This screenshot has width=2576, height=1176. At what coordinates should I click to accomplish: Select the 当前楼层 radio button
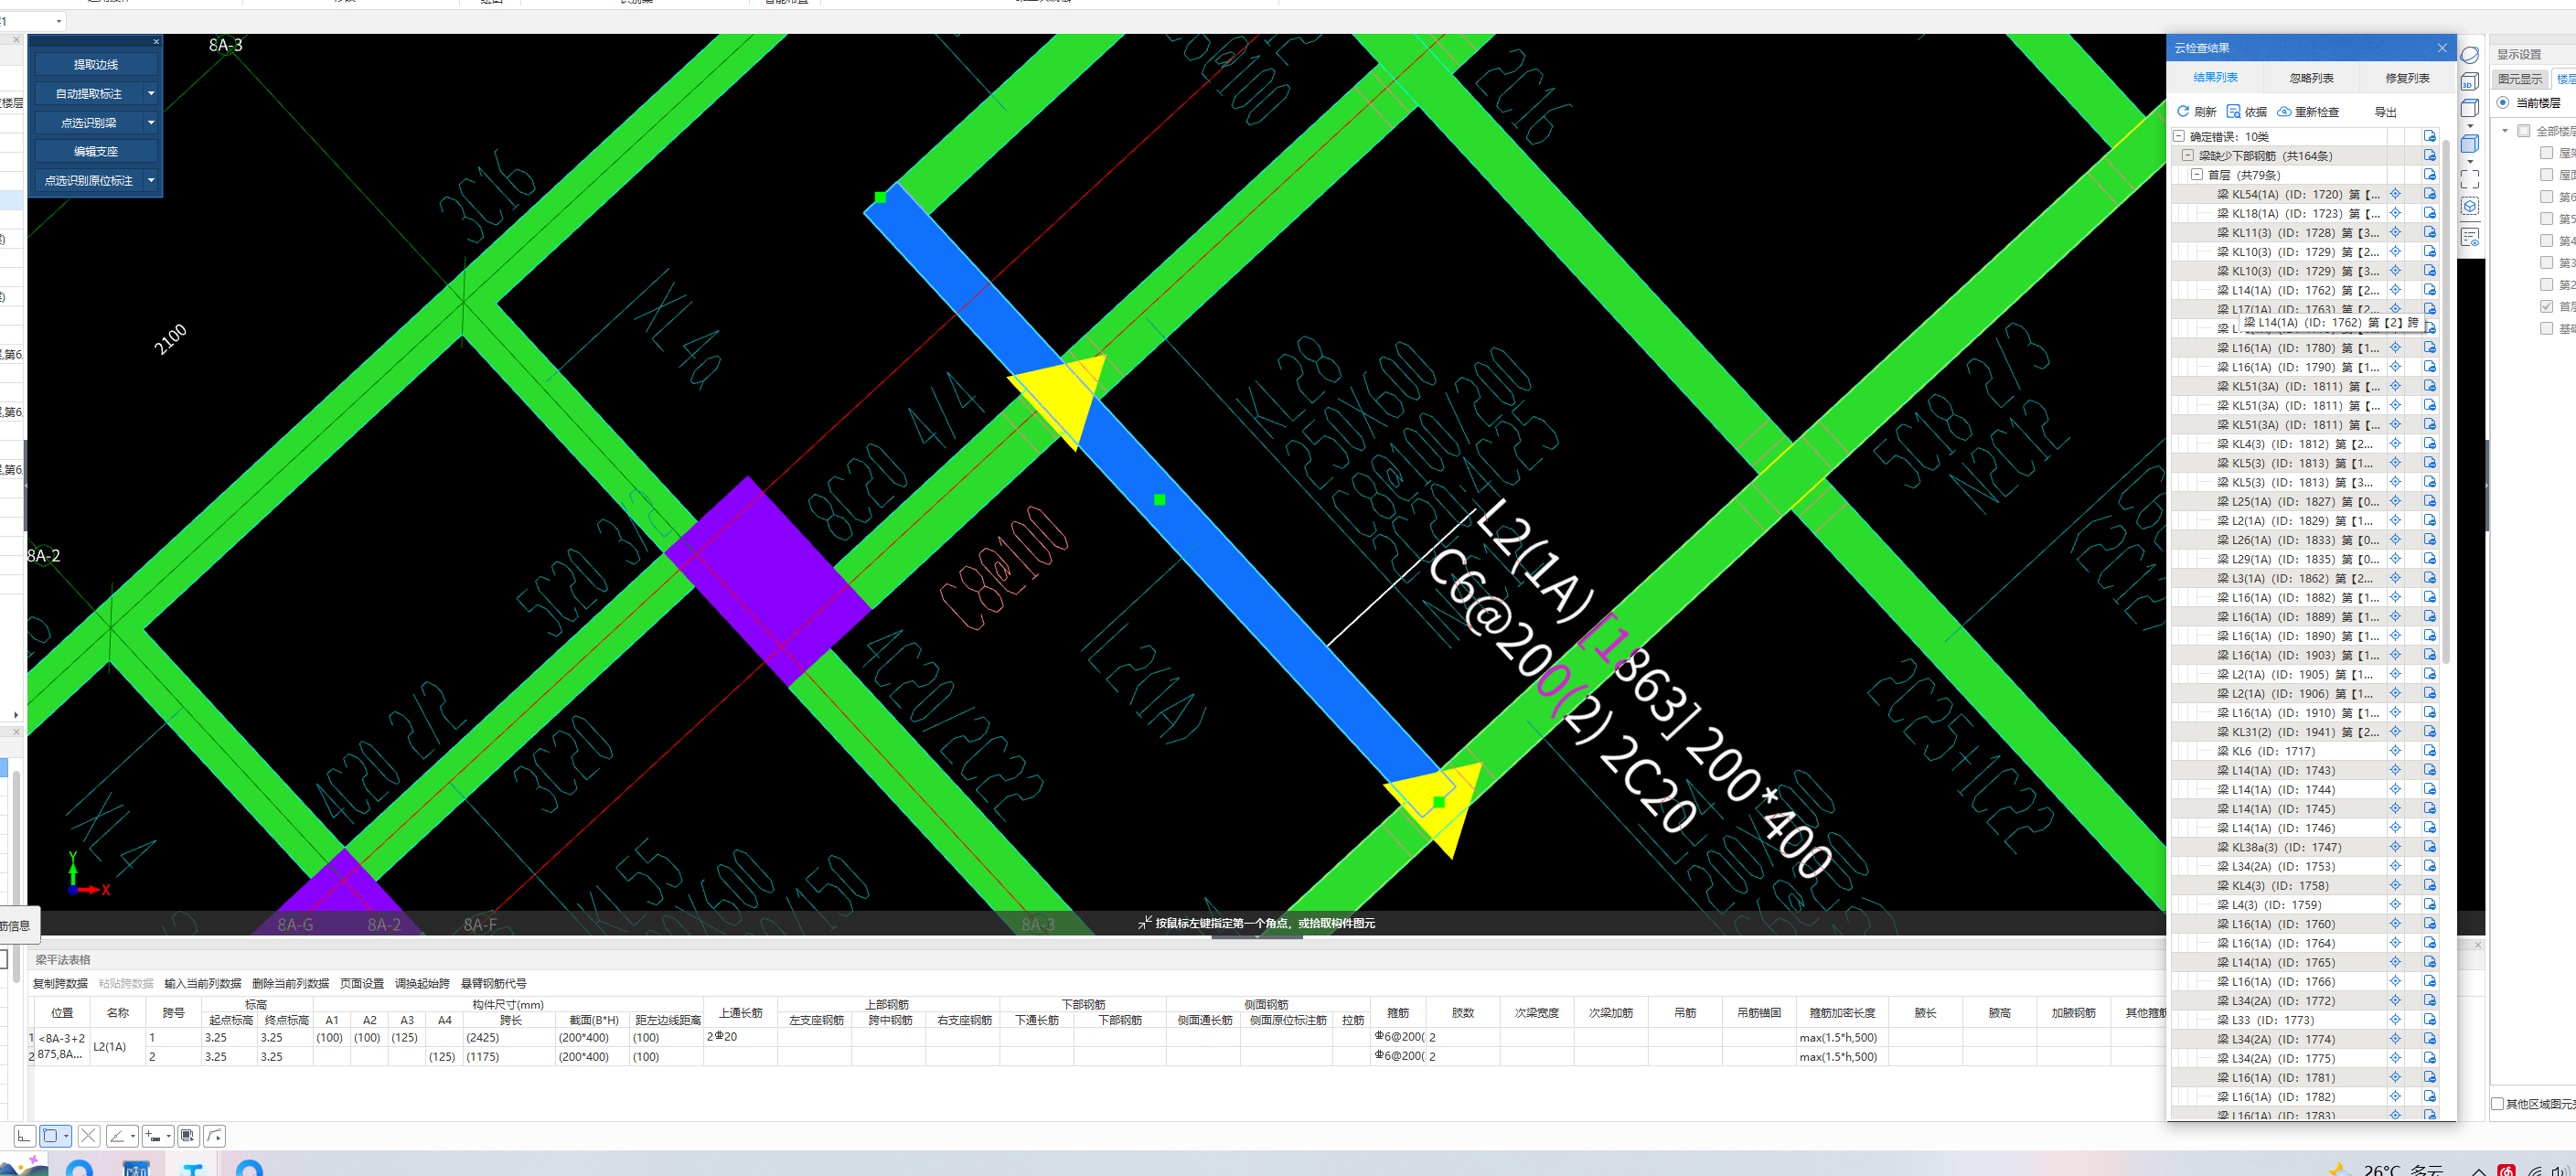[x=2502, y=103]
